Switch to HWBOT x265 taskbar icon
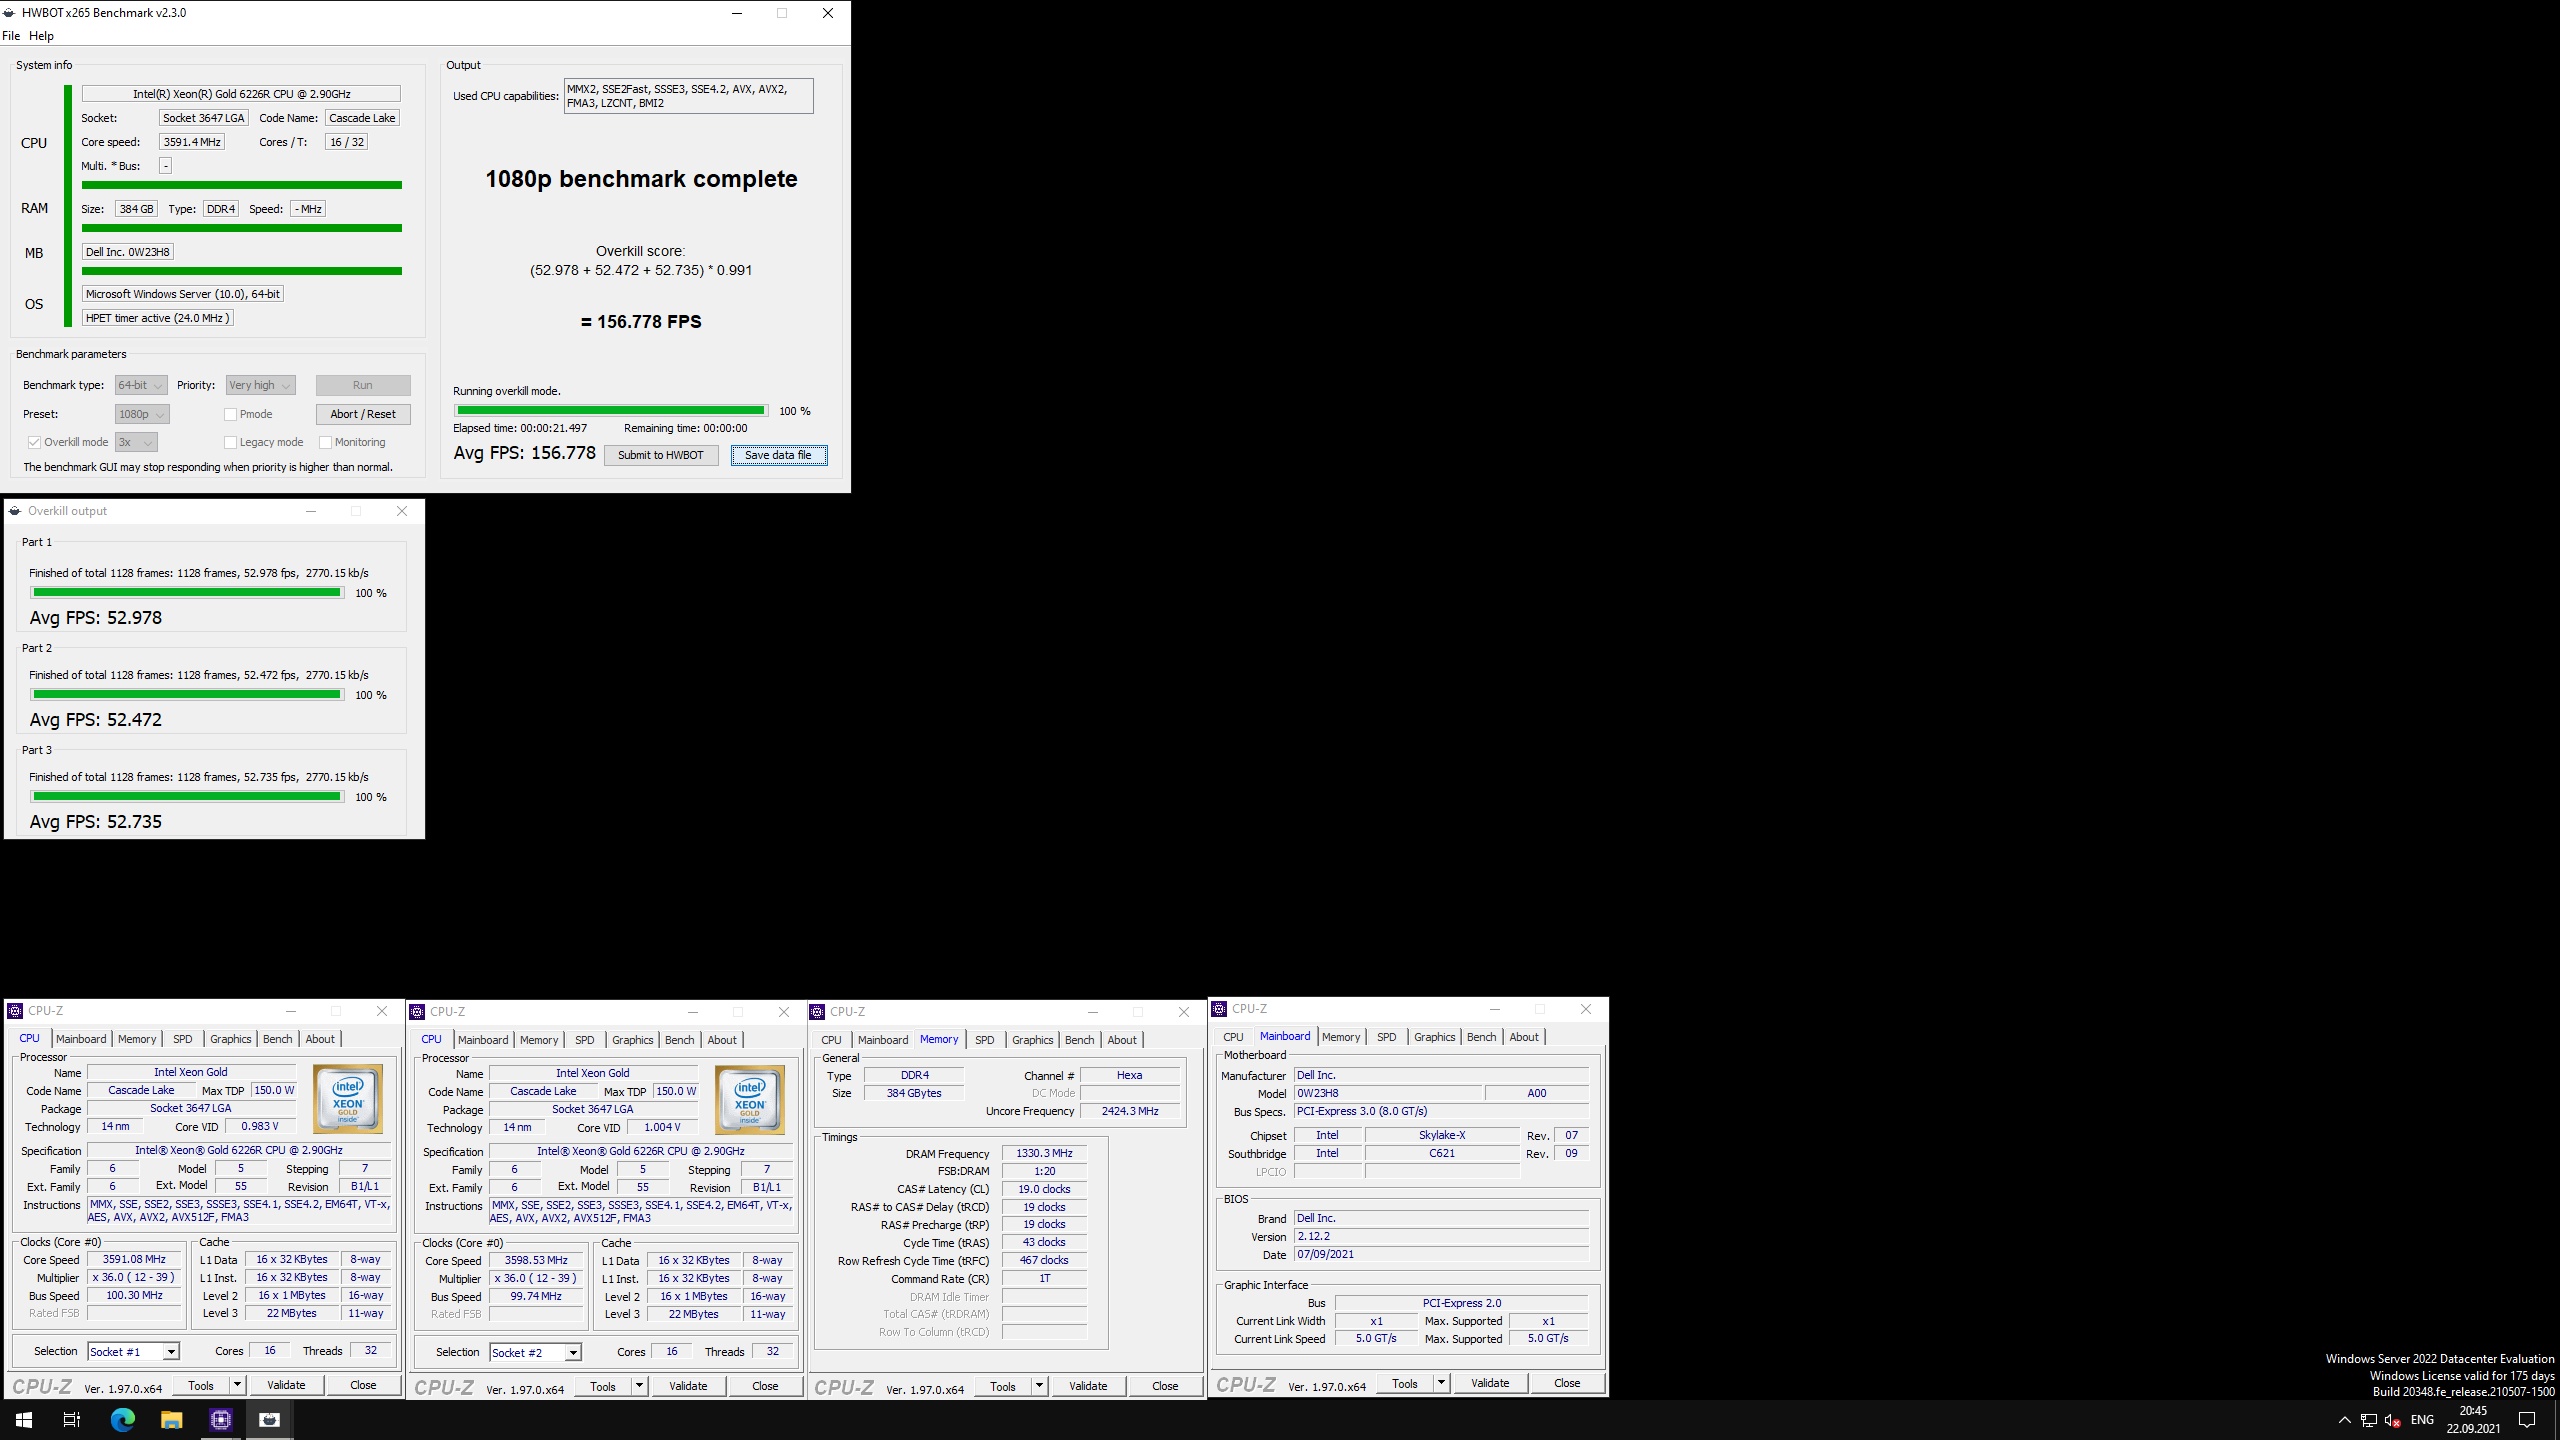The width and height of the screenshot is (2560, 1440). tap(269, 1419)
